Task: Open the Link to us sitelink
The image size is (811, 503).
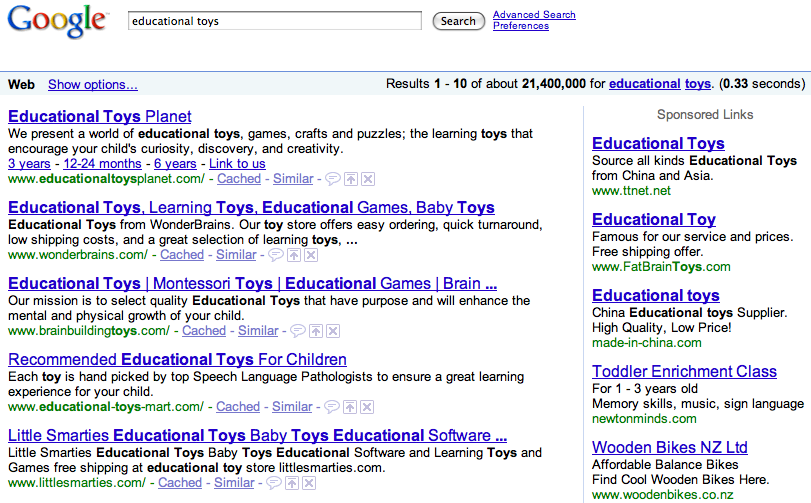Action: [237, 164]
